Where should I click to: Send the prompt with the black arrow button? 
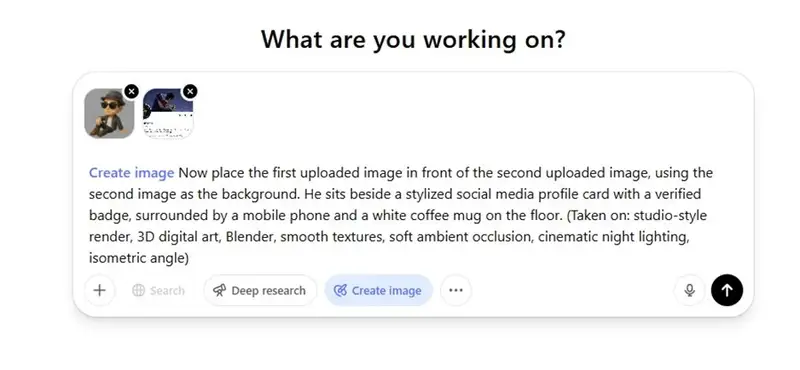(x=727, y=290)
